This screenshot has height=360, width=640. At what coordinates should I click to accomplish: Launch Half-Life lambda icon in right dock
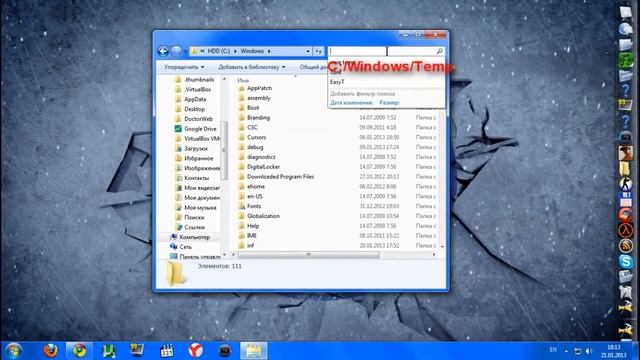pos(626,231)
